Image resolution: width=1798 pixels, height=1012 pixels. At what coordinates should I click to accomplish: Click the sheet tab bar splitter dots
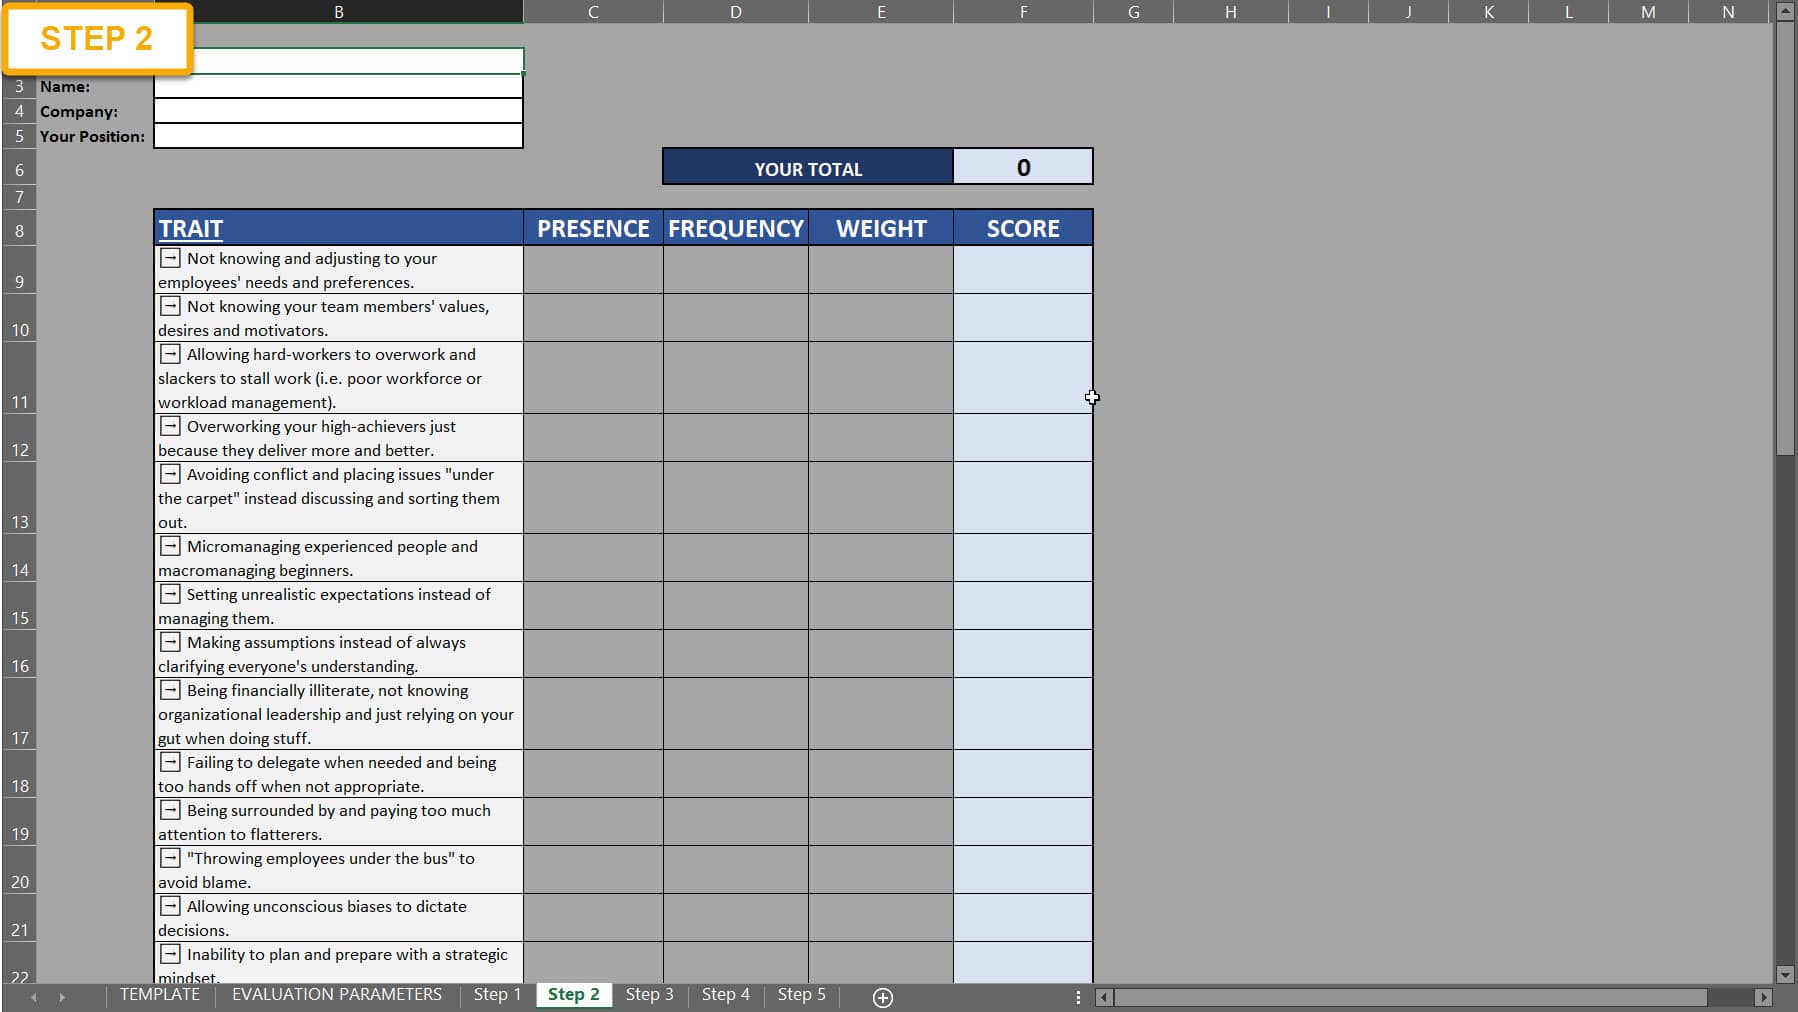pos(1078,997)
